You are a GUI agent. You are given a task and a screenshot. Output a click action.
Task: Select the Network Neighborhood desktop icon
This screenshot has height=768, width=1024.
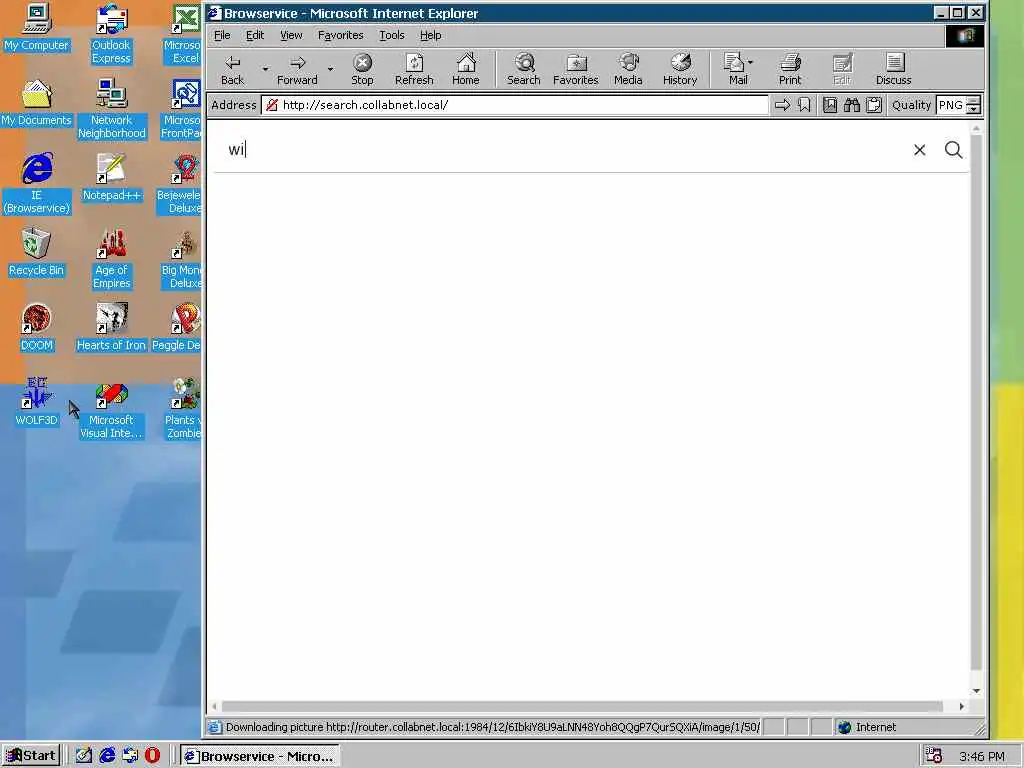[x=111, y=109]
